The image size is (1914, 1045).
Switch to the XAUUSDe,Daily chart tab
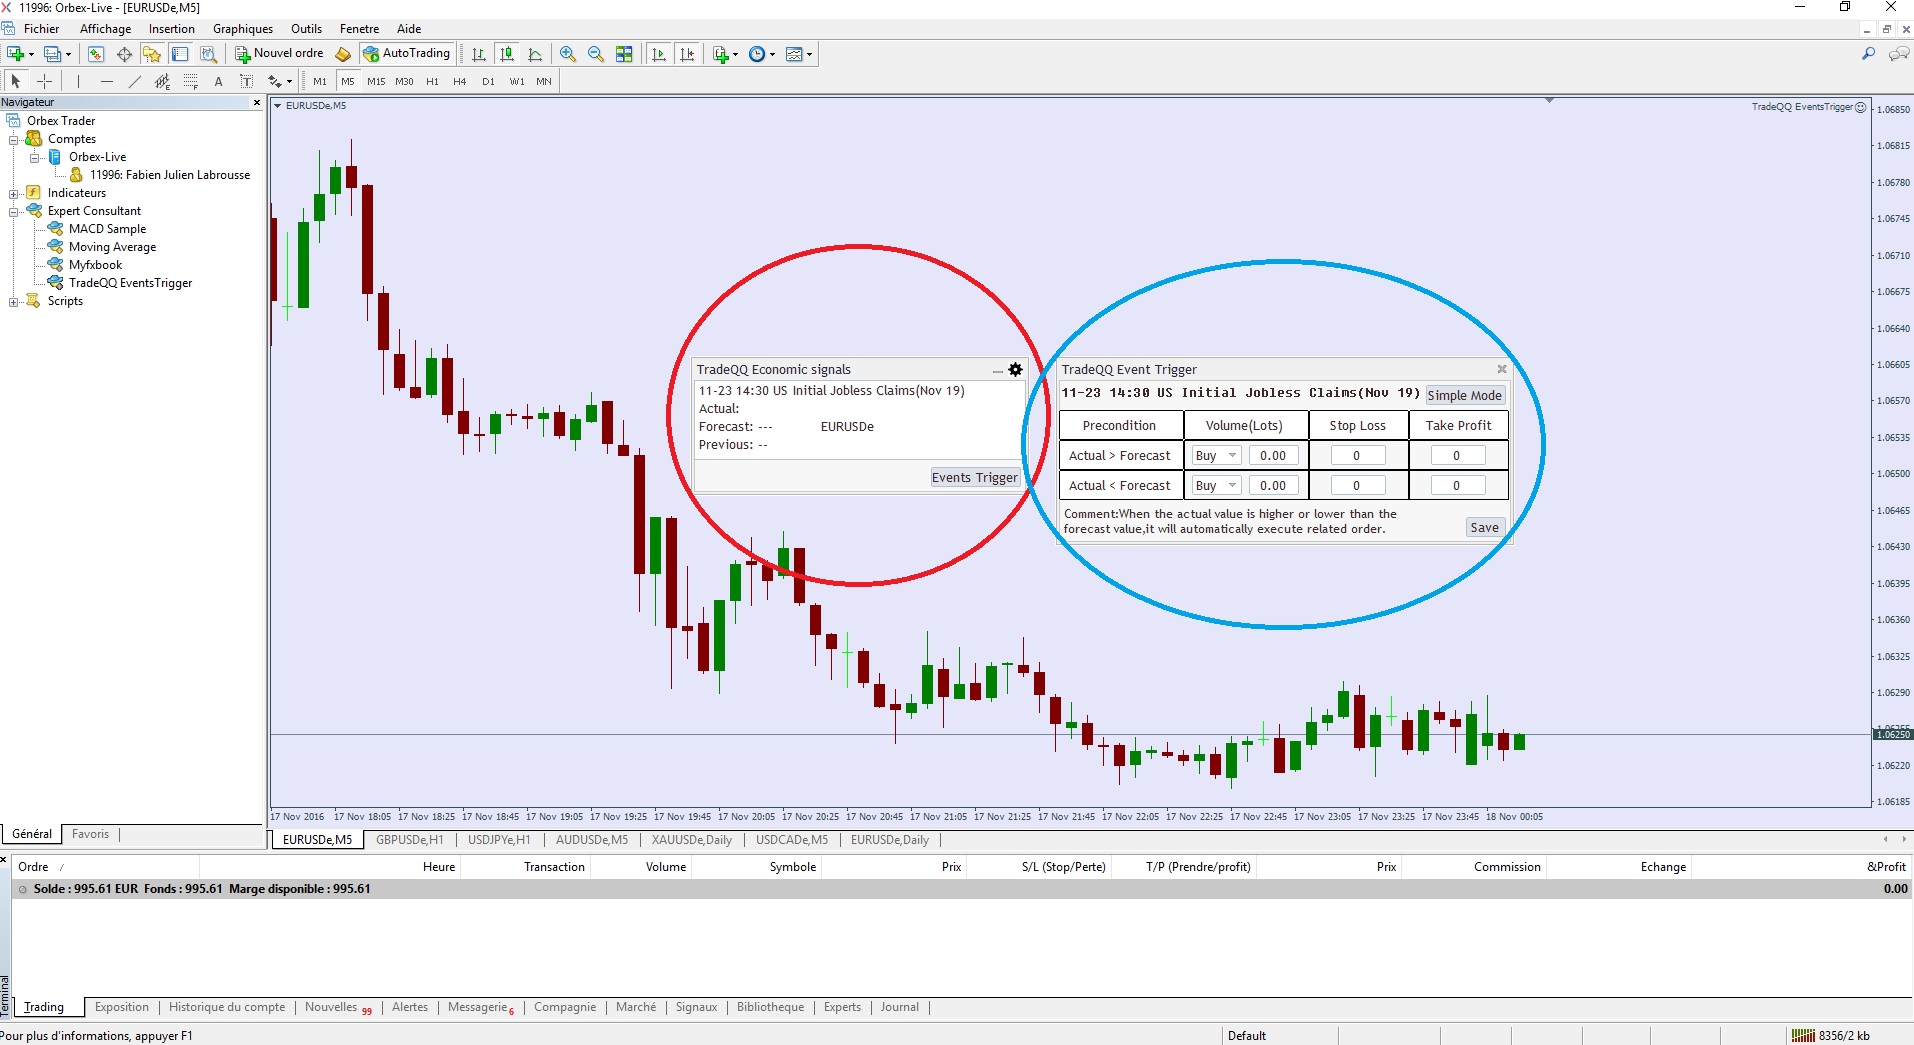click(x=692, y=840)
